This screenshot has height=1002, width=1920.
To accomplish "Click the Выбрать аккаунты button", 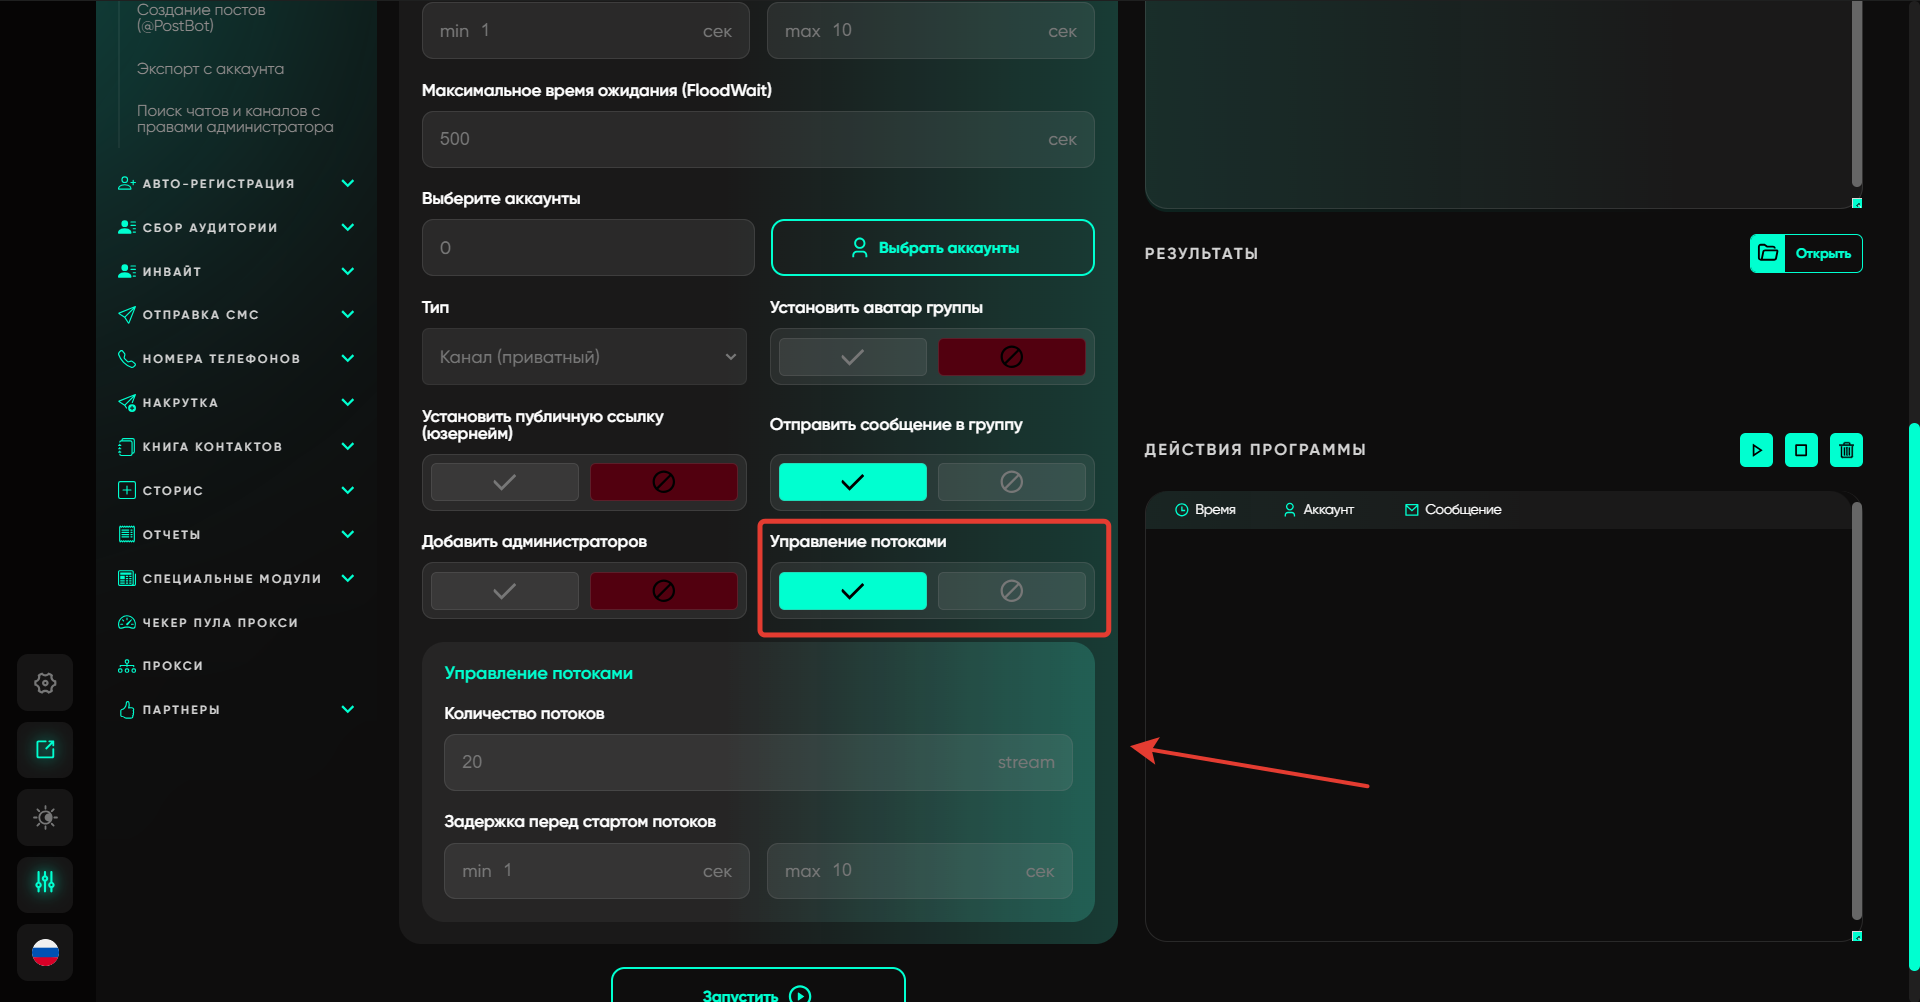I will coord(932,248).
